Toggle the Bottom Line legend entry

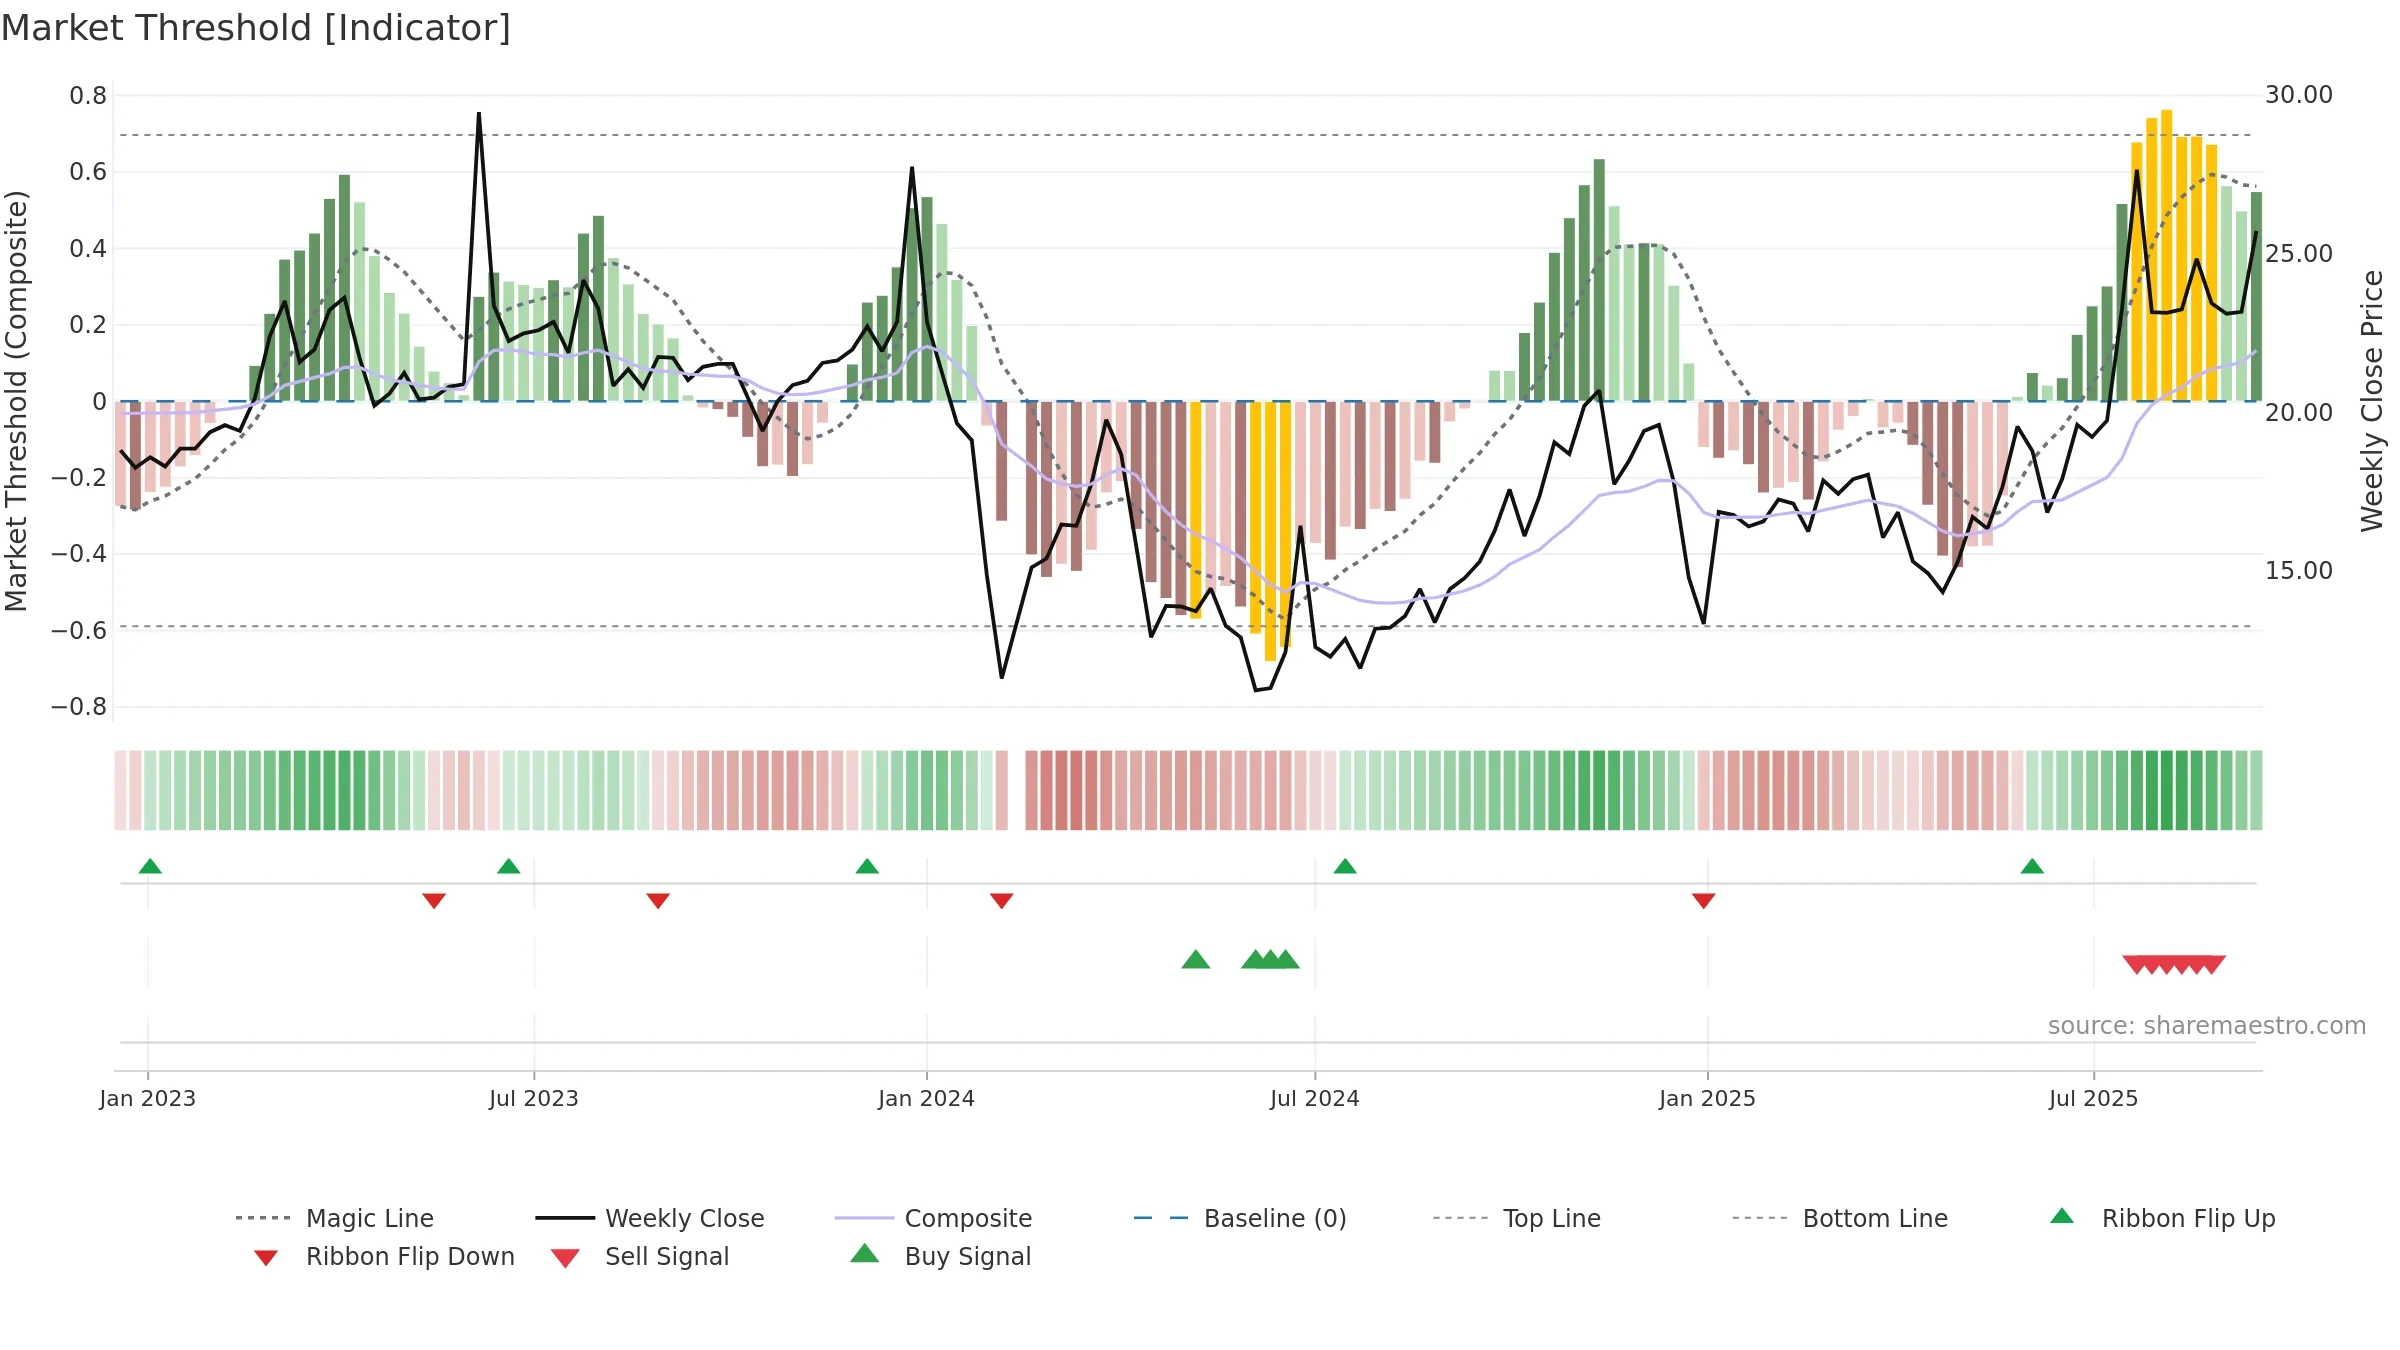(1840, 1218)
